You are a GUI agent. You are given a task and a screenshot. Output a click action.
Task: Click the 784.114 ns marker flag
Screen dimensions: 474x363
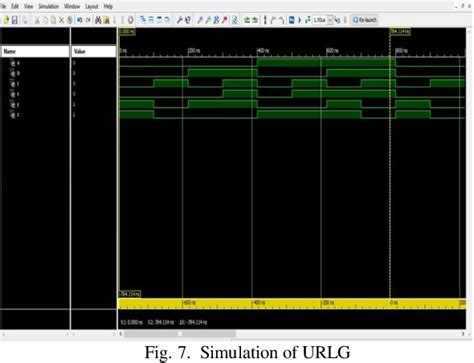[400, 31]
